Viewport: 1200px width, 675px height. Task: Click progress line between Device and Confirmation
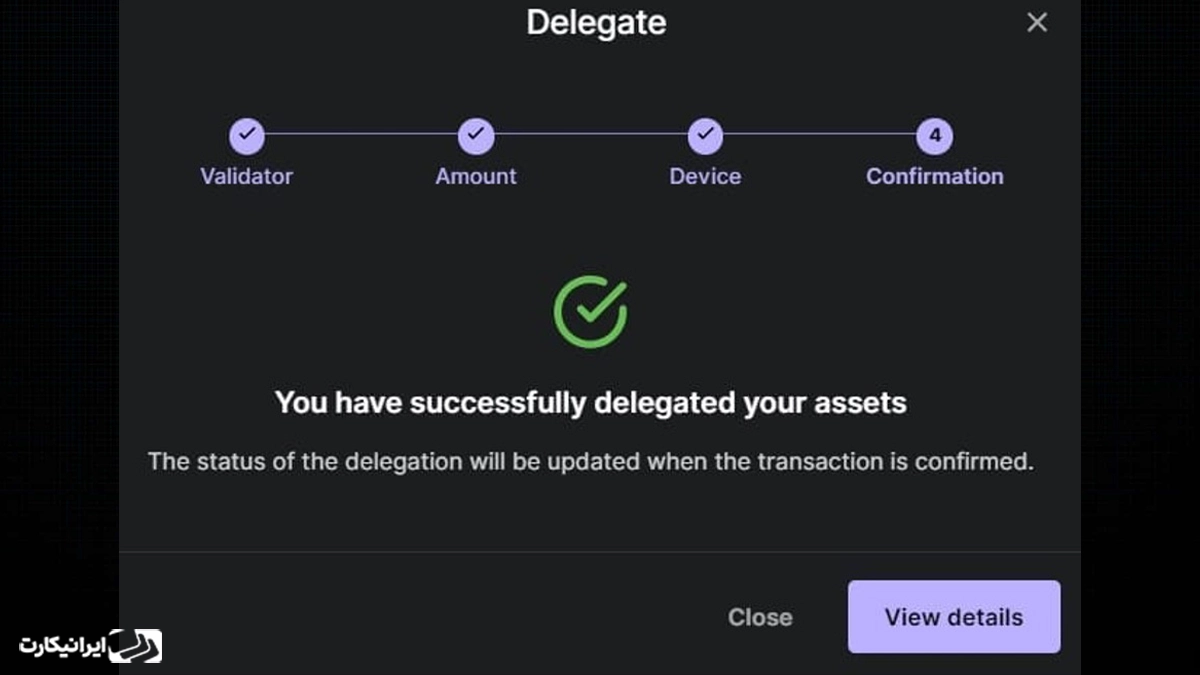point(820,134)
